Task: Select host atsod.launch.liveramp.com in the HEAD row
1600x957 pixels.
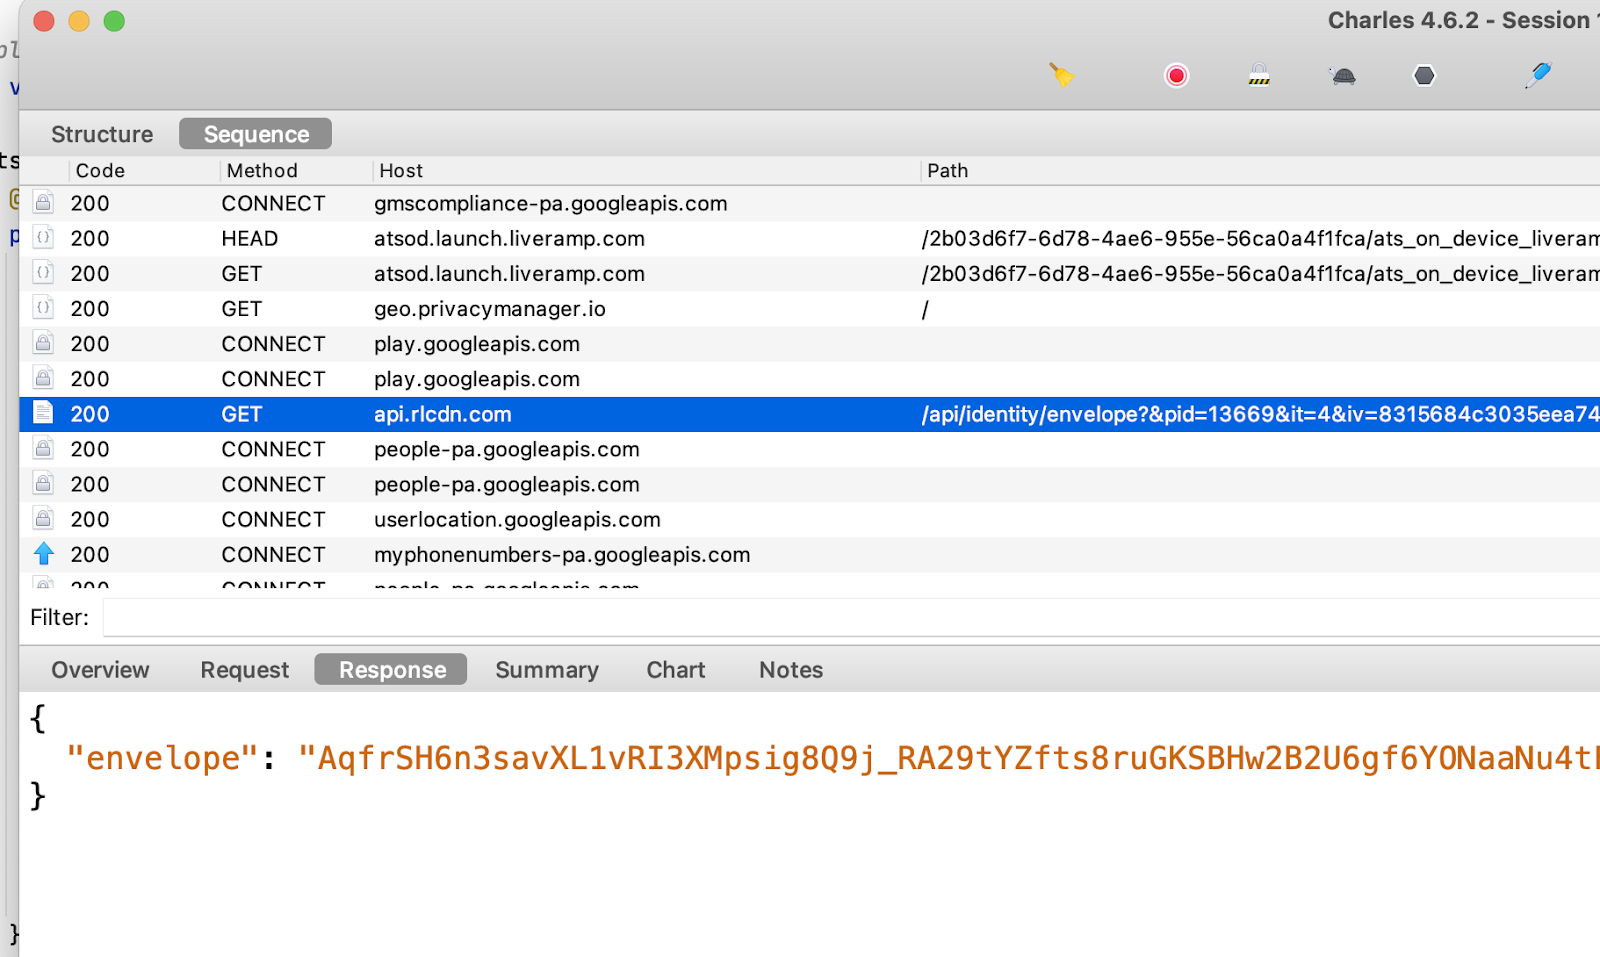Action: (509, 238)
